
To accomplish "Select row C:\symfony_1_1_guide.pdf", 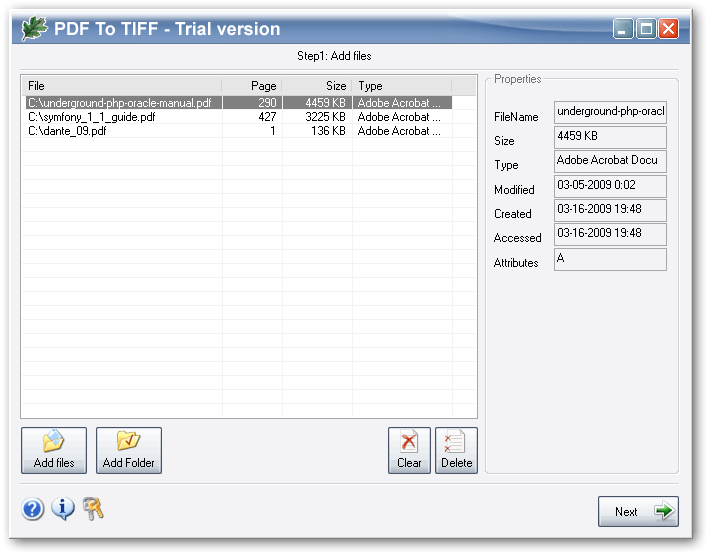I will coord(238,117).
